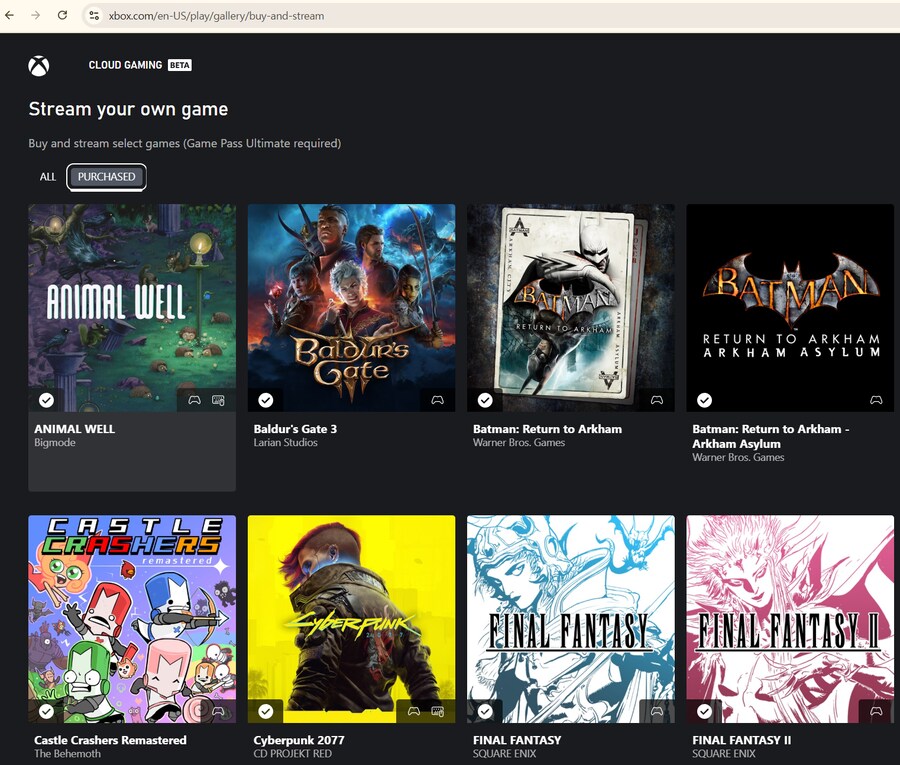This screenshot has width=900, height=765.
Task: Open Castle Crashers Remastered cover art
Action: (x=132, y=619)
